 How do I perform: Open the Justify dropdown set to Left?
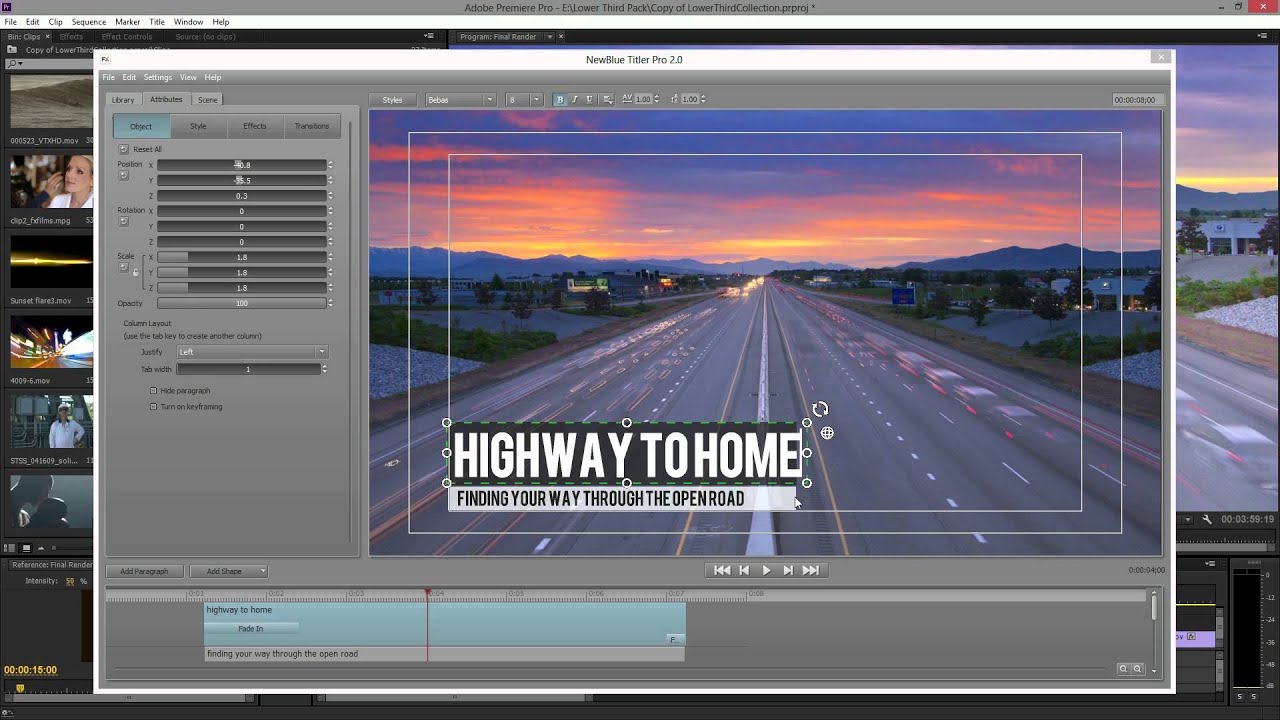click(252, 352)
